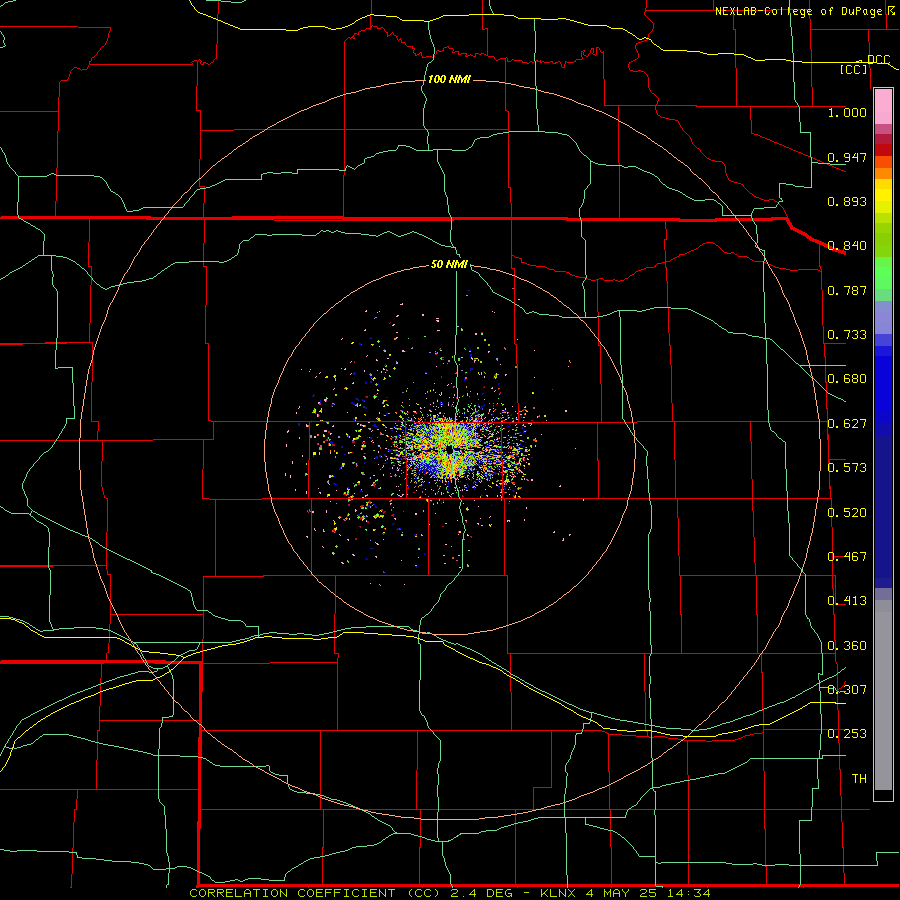Click the 0.947 color scale value

click(847, 157)
